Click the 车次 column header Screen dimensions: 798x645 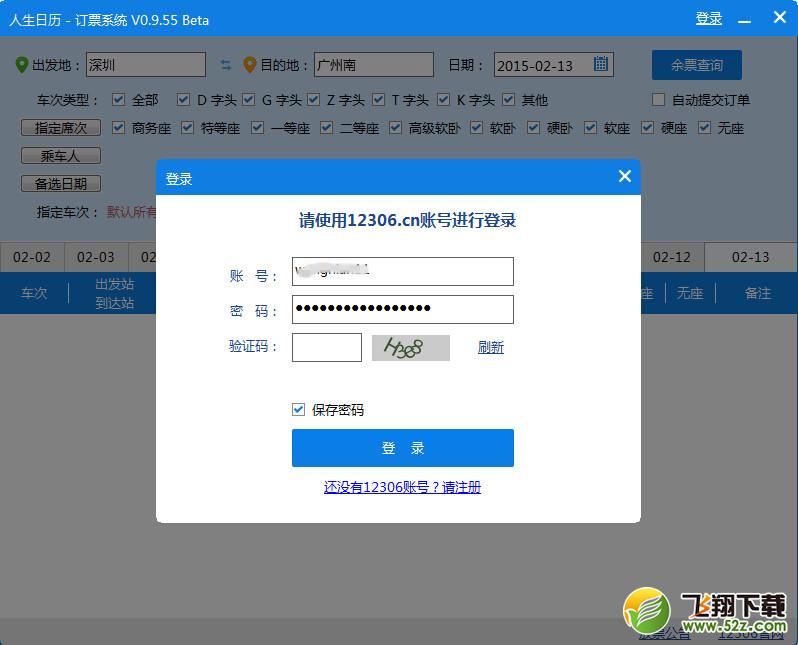34,293
